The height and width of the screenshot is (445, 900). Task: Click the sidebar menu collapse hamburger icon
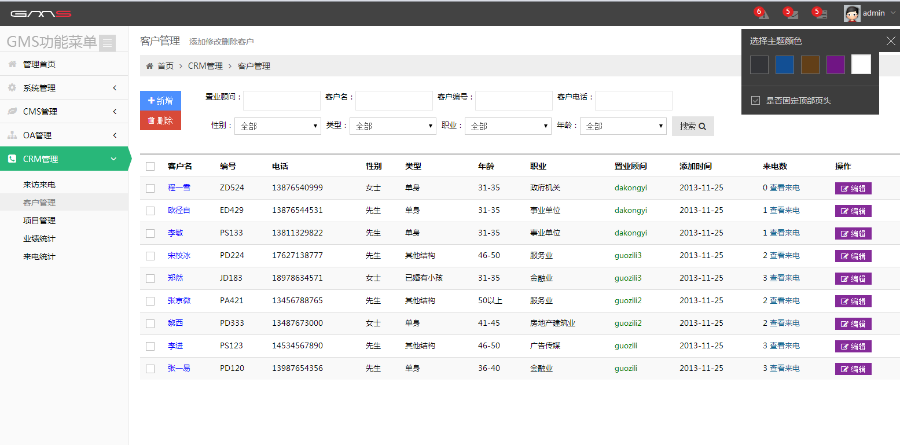108,43
